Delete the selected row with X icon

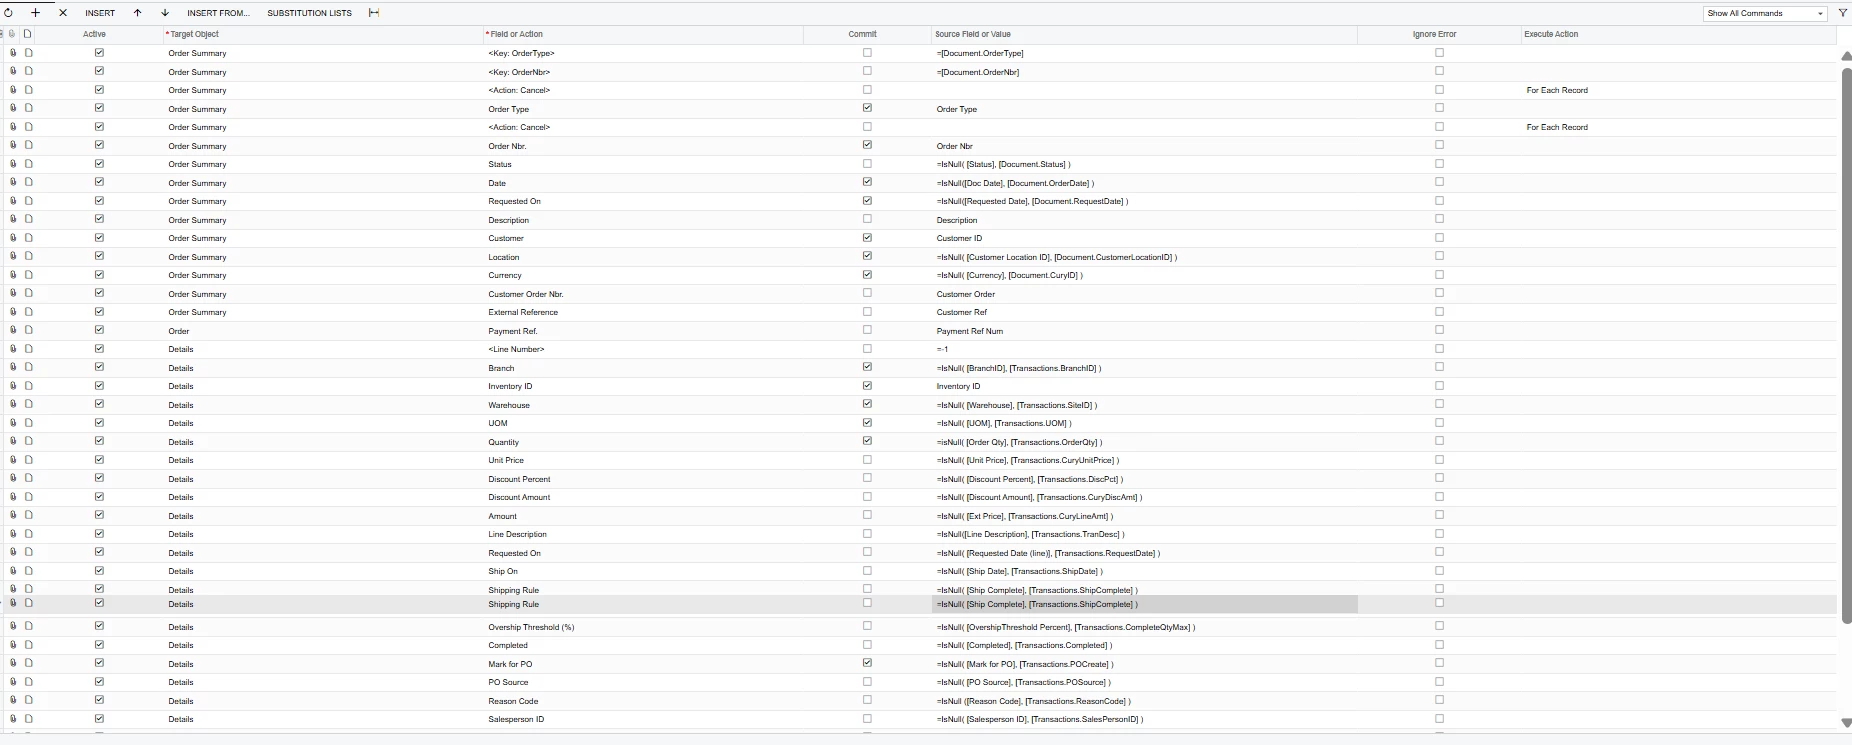click(63, 13)
